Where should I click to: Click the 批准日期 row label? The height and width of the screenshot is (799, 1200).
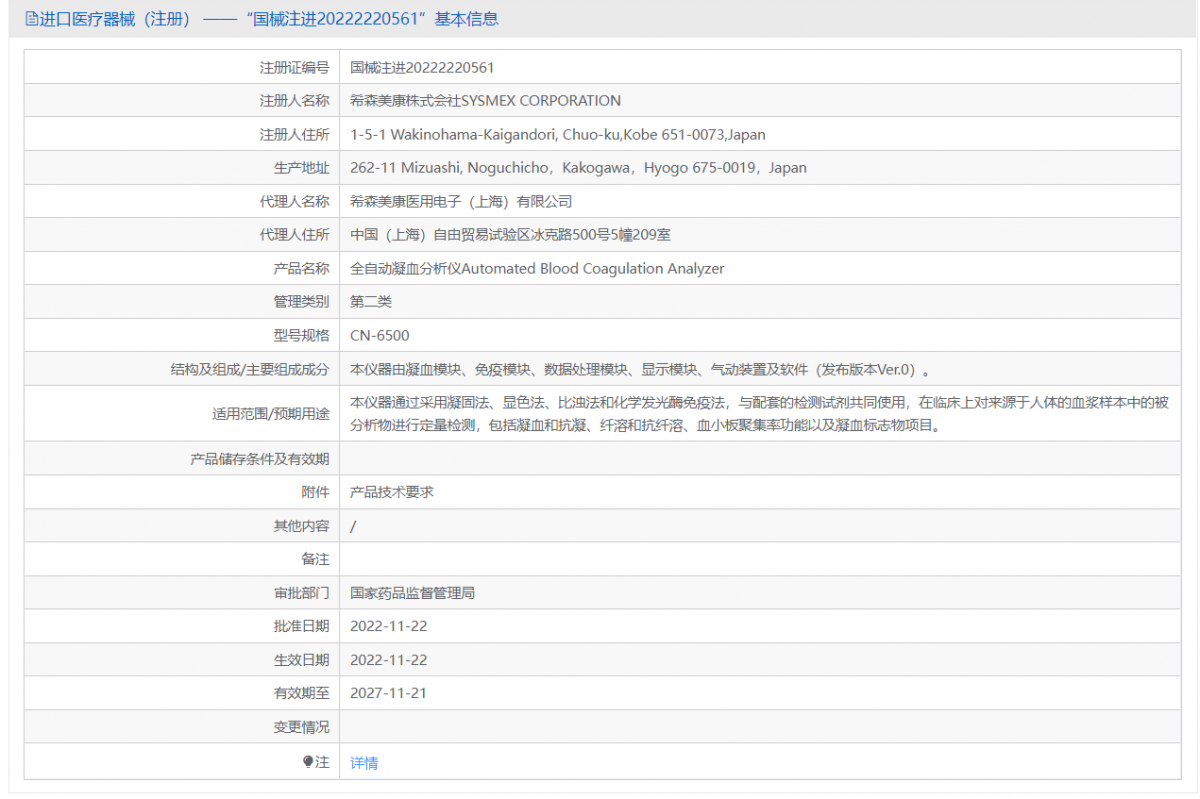[x=301, y=627]
